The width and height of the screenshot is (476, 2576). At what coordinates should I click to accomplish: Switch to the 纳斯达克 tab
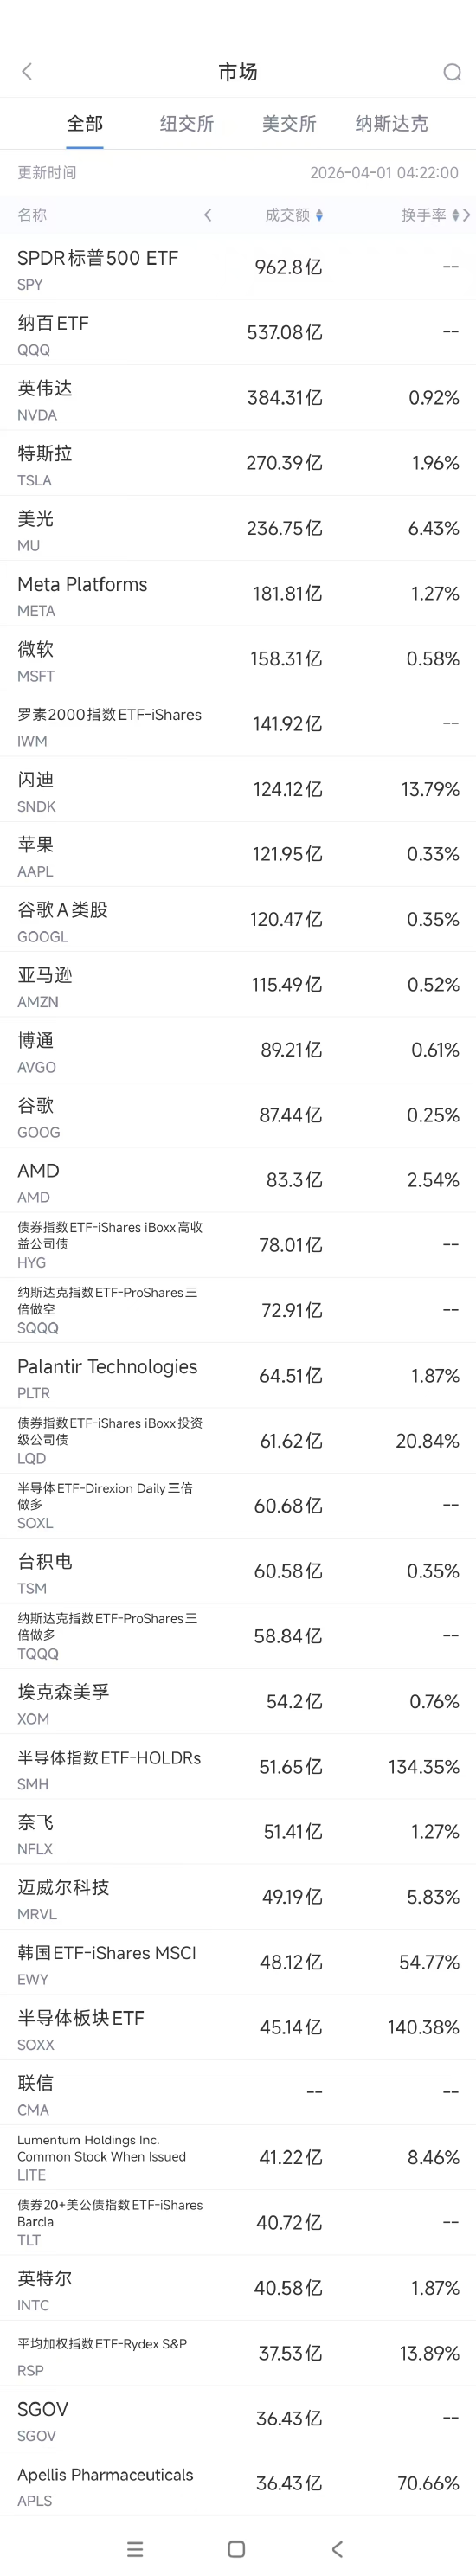[391, 124]
